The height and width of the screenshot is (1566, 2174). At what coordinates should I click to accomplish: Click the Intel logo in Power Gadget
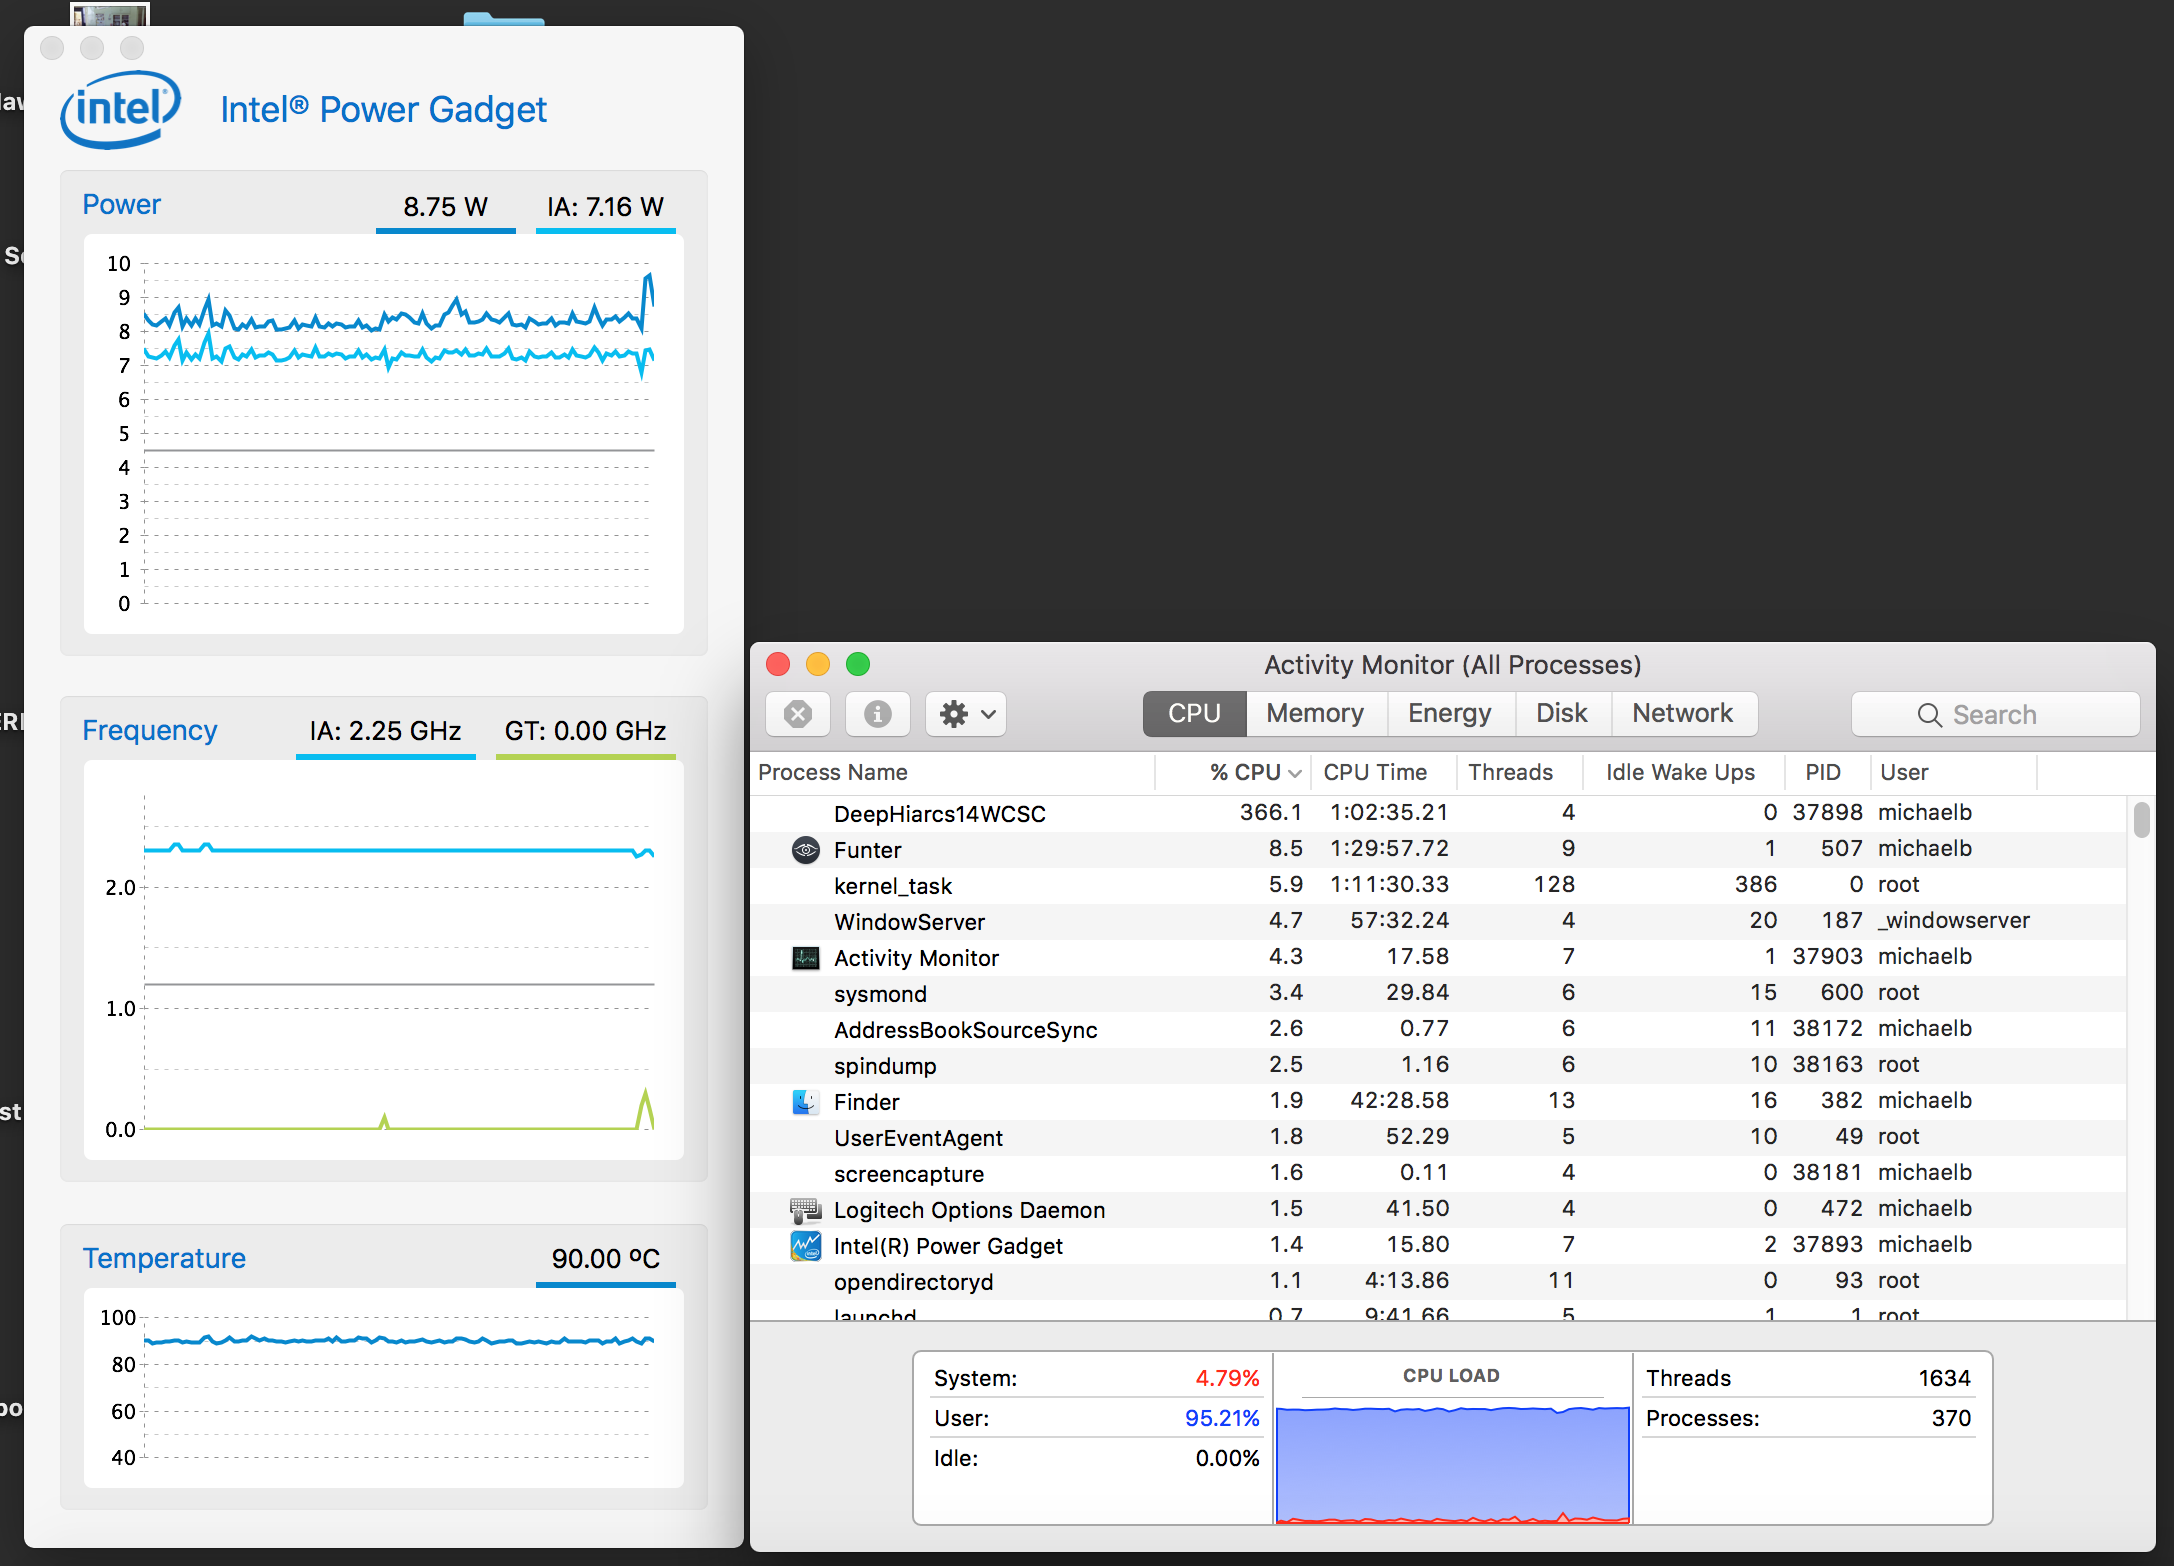coord(121,109)
